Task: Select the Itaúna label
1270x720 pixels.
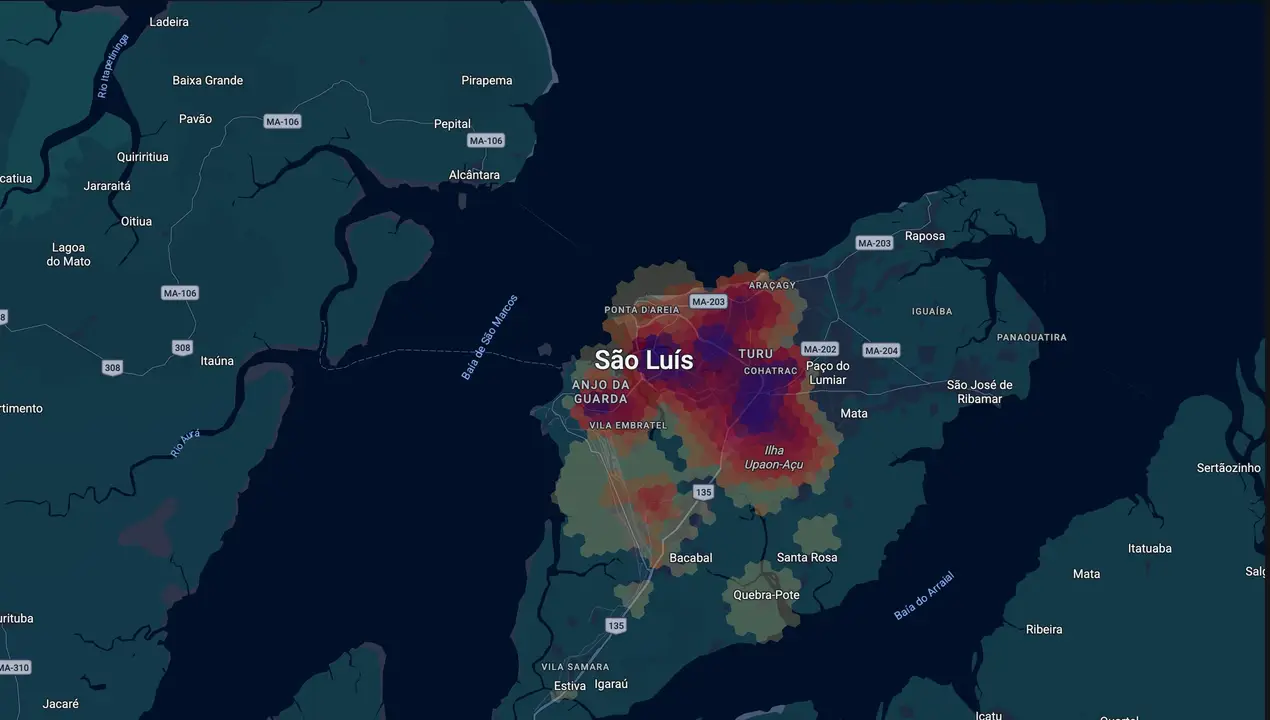Action: point(217,361)
